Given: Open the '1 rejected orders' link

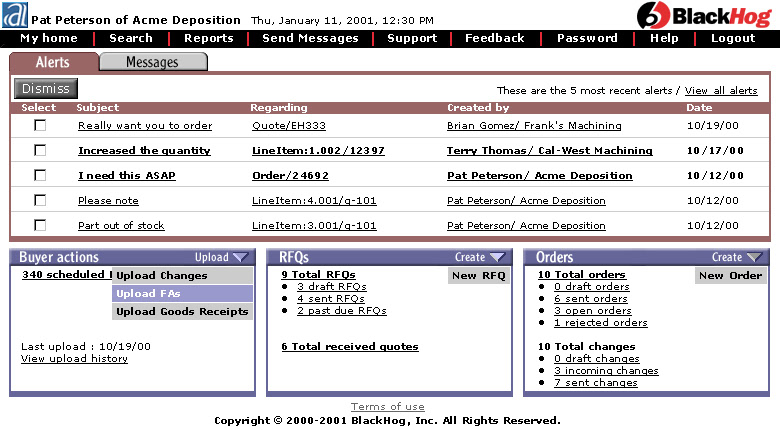Looking at the screenshot, I should pos(600,322).
